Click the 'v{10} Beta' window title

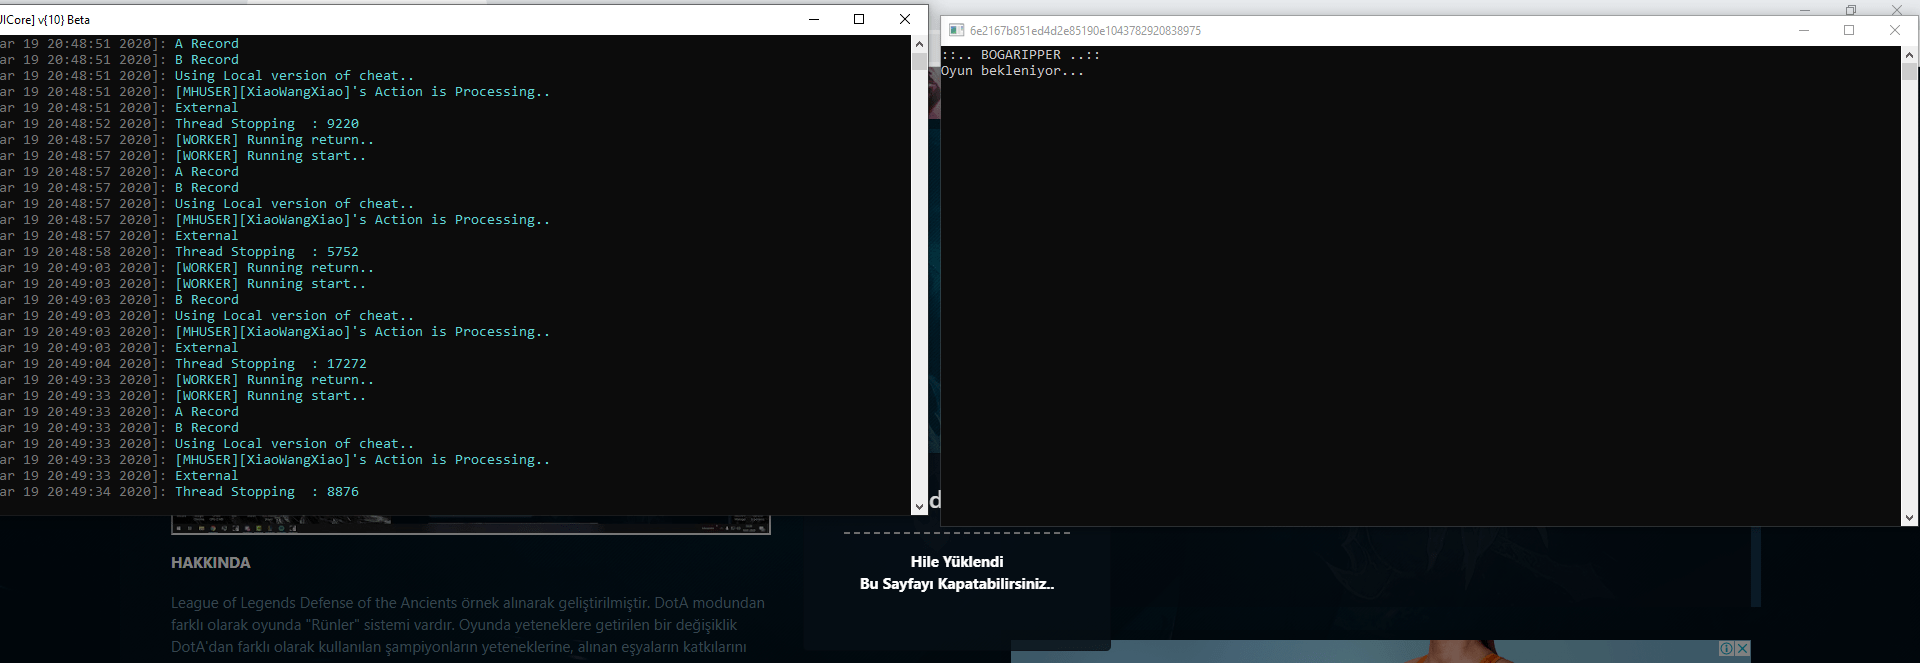coord(64,20)
